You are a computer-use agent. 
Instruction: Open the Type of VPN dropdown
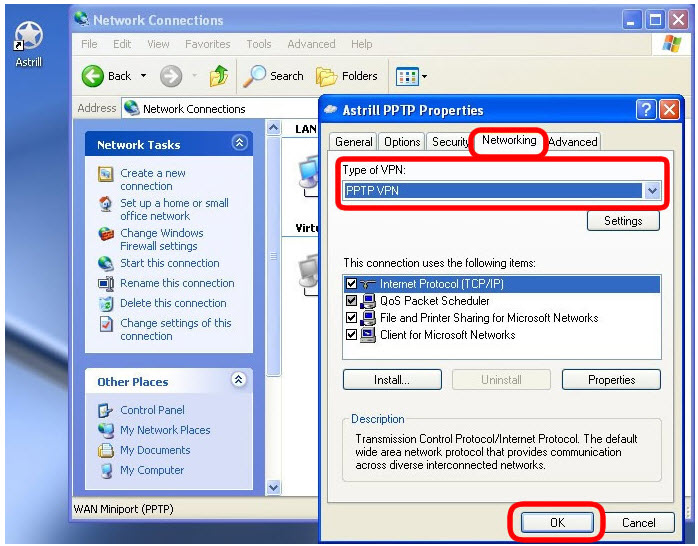652,191
